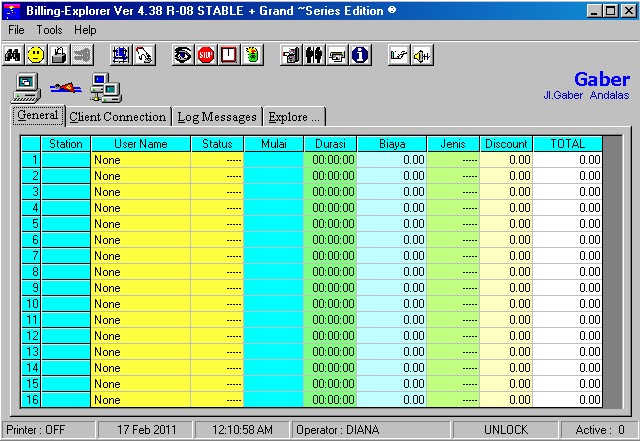640x441 pixels.
Task: Click Station cell in row 2
Action: pos(66,176)
